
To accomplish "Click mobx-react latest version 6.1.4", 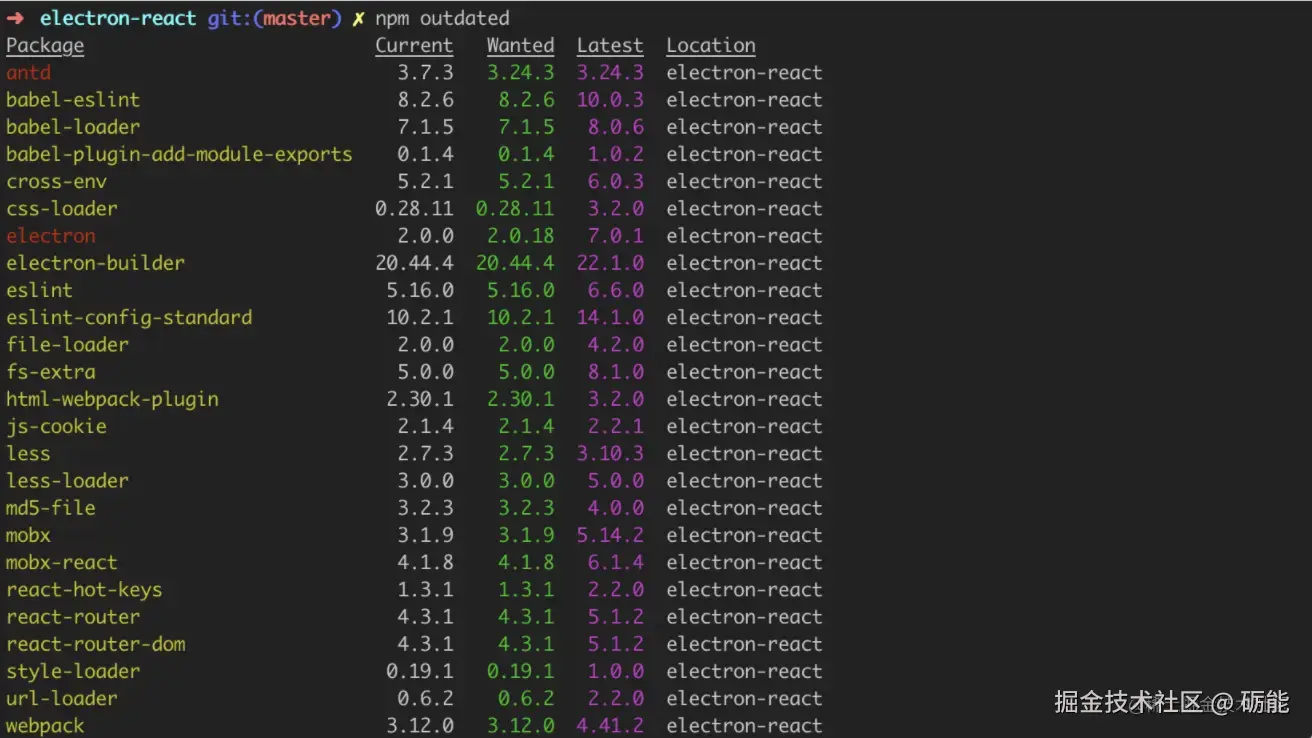I will coord(616,562).
